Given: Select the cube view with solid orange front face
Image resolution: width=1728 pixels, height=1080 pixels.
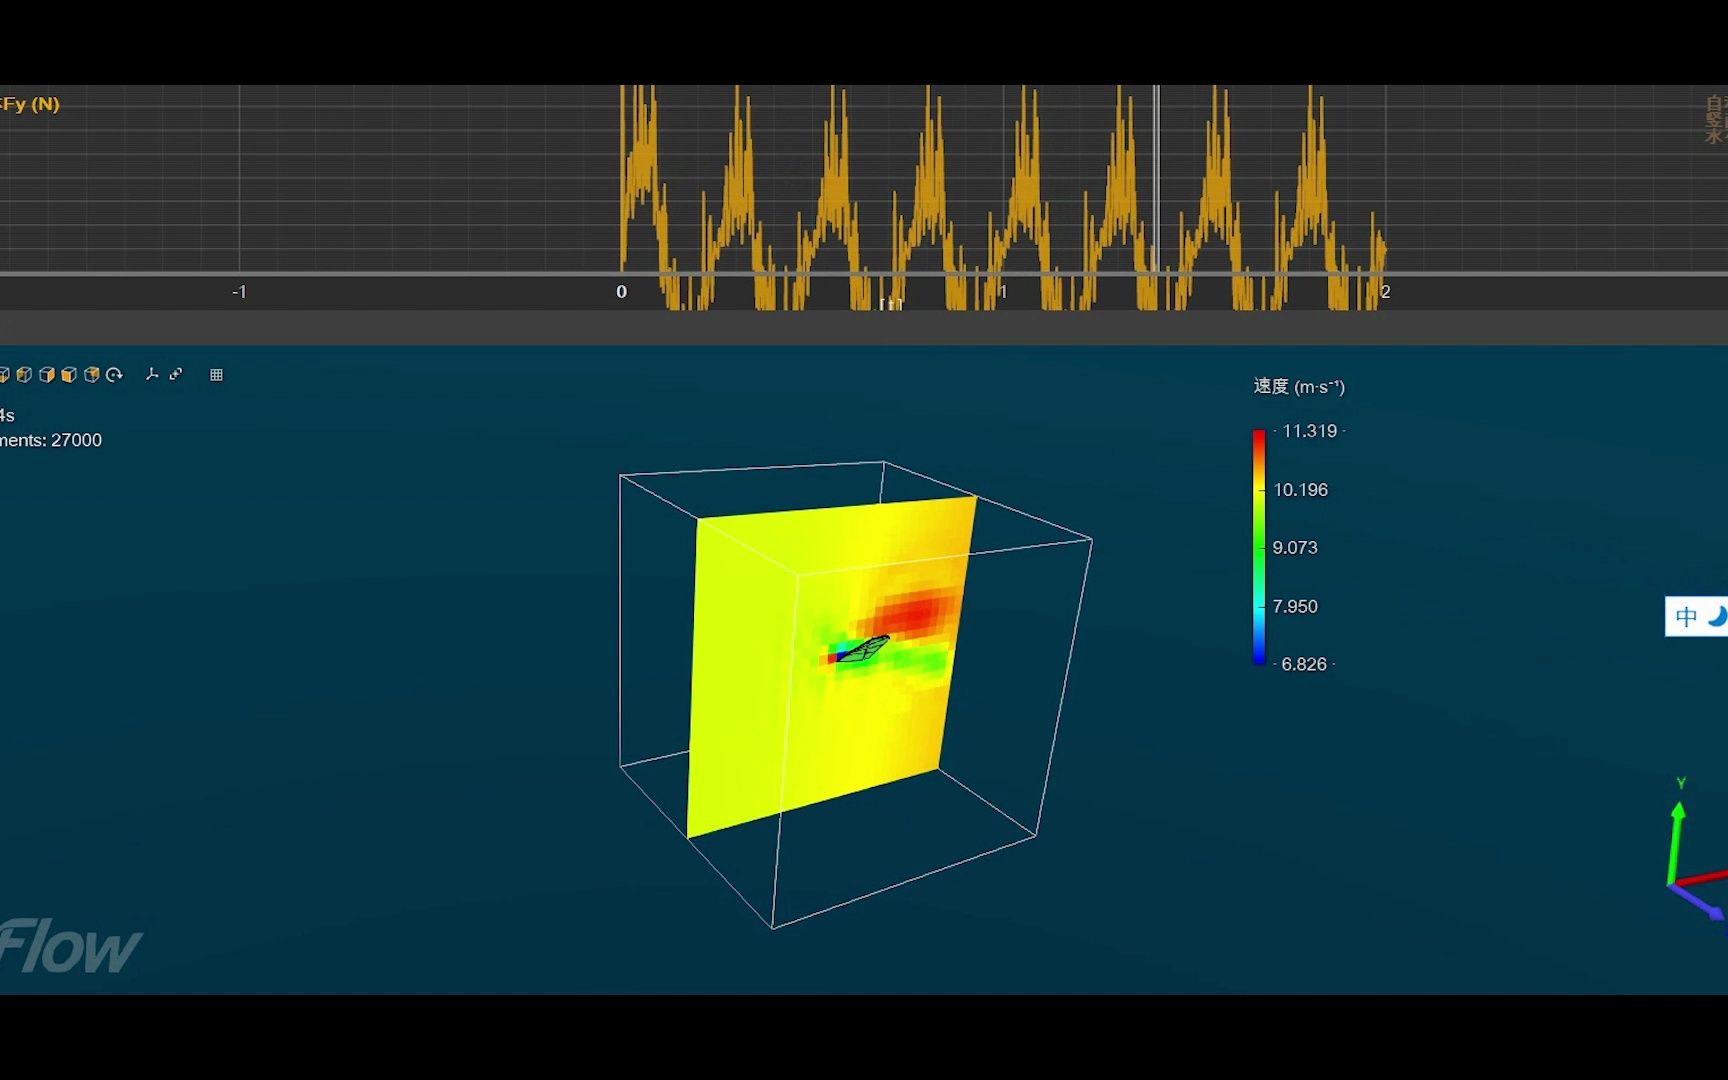Looking at the screenshot, I should point(69,375).
